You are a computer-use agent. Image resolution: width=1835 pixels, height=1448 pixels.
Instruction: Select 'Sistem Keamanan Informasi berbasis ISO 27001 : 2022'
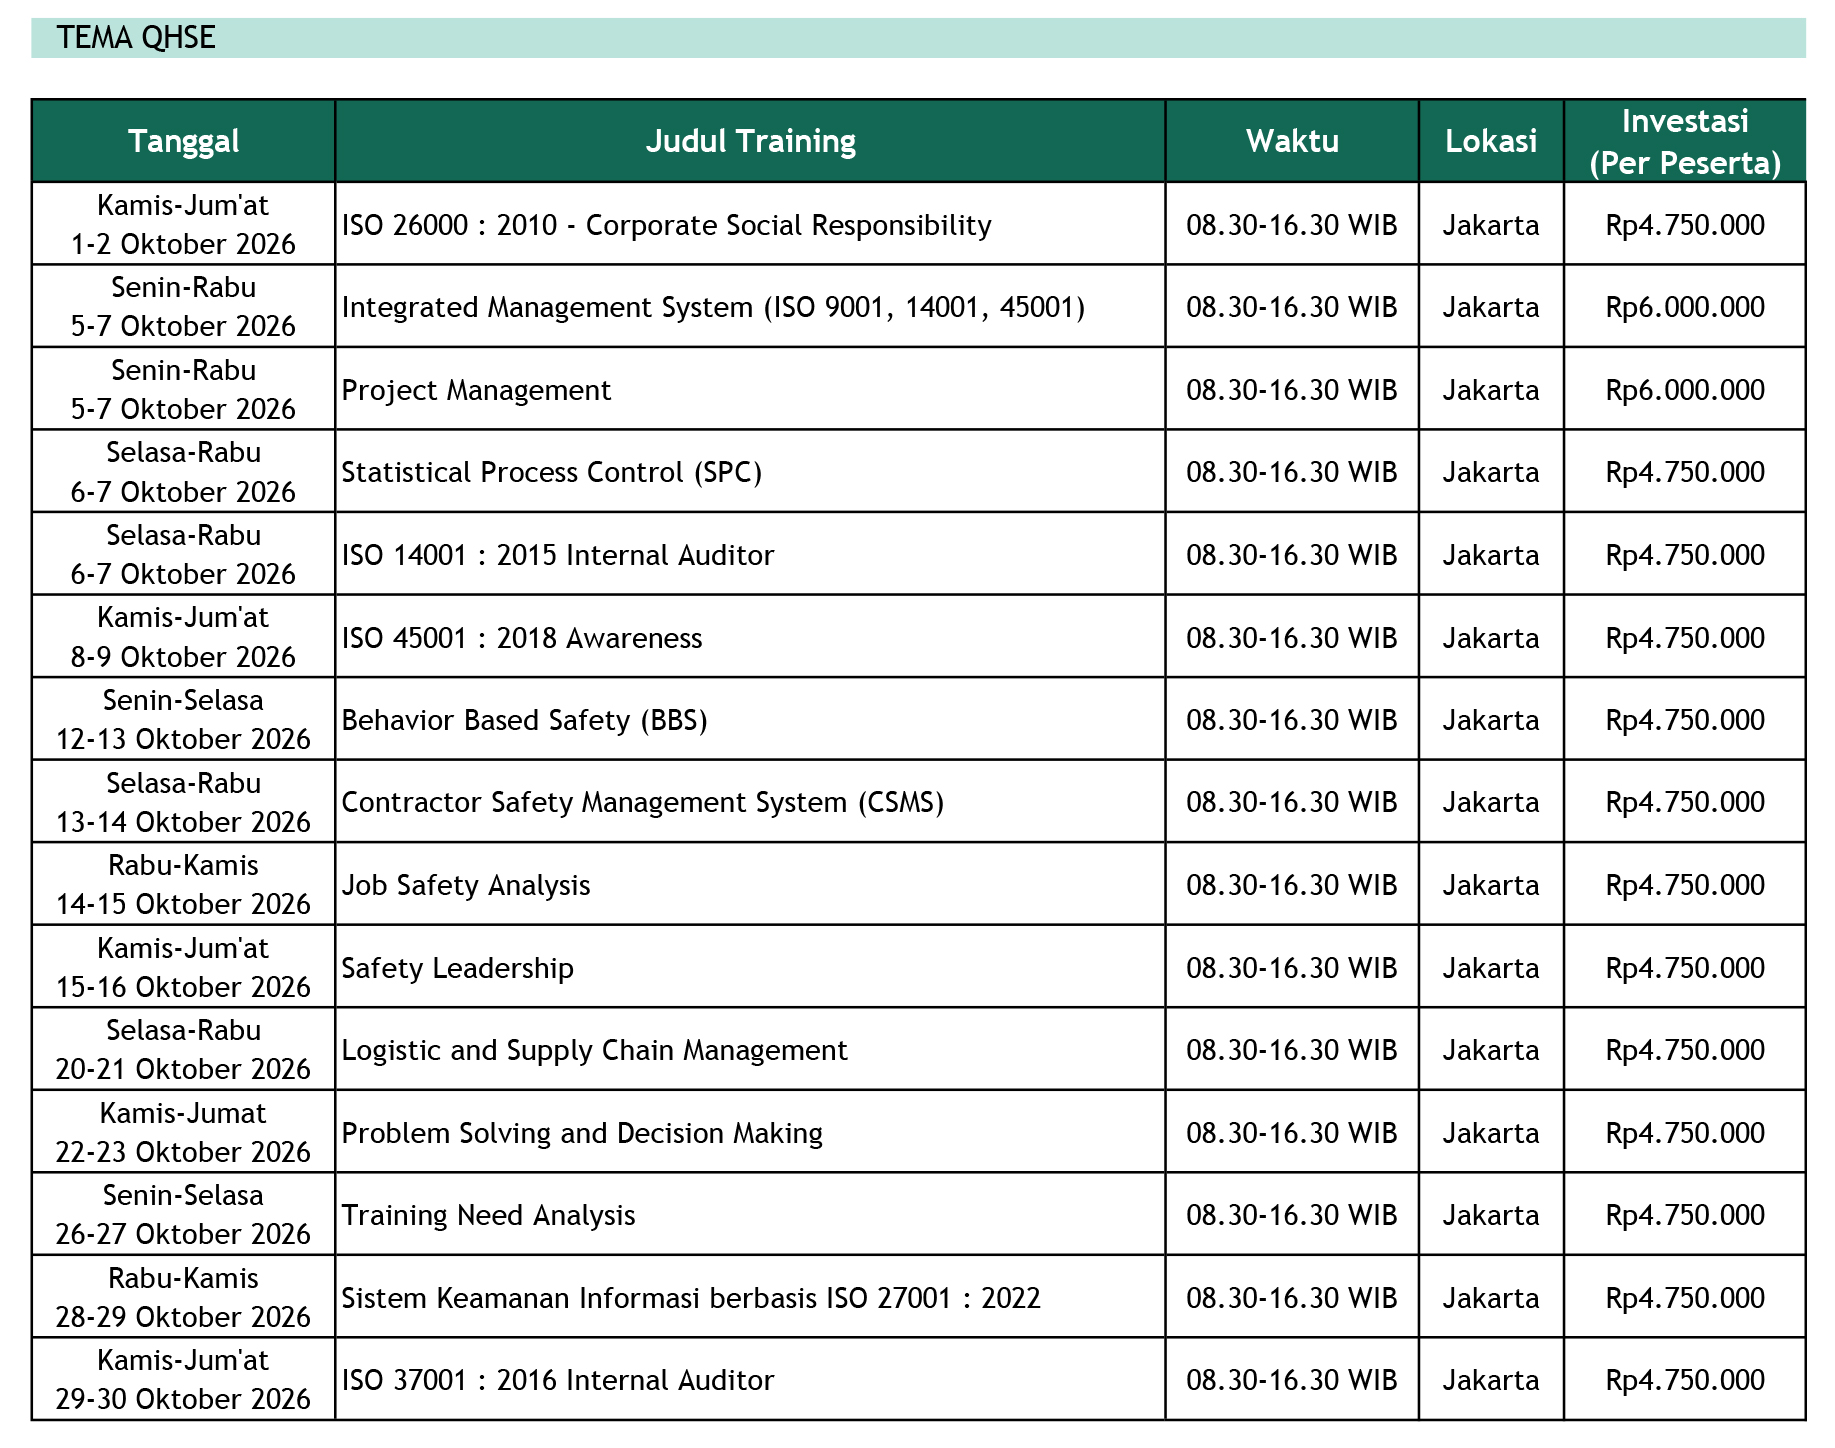(x=691, y=1298)
